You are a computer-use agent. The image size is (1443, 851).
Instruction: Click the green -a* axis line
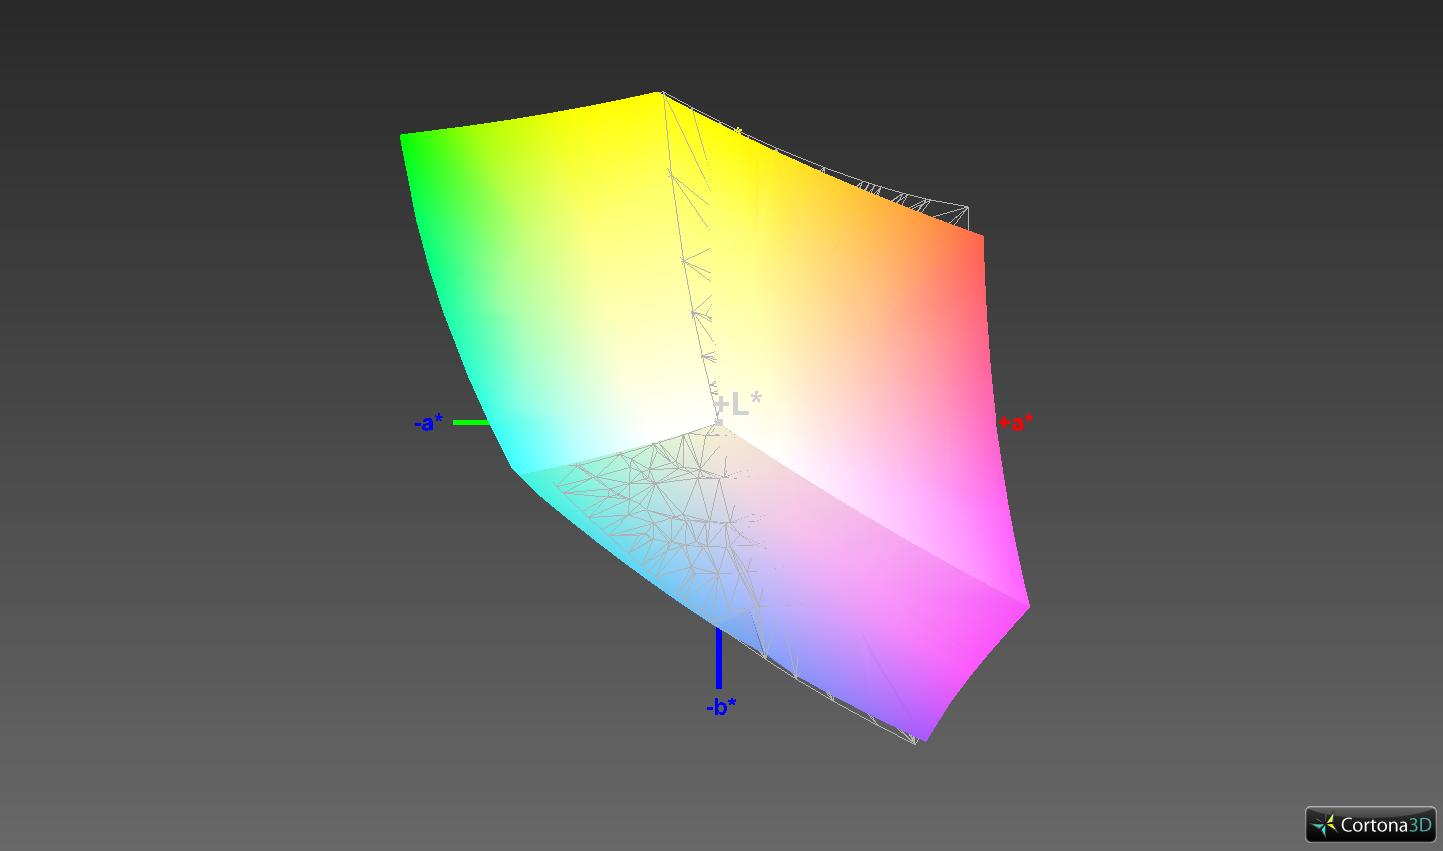(x=471, y=423)
